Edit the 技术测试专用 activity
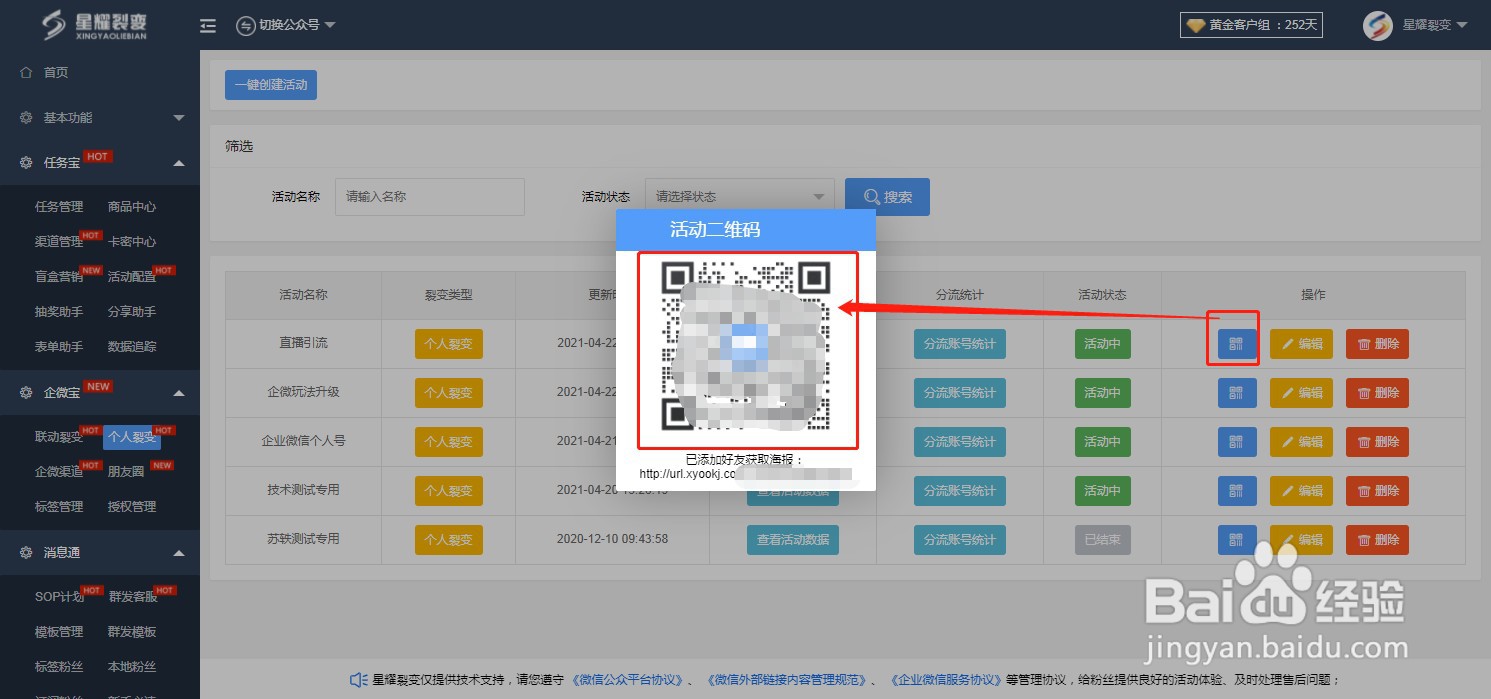1491x699 pixels. tap(1301, 491)
